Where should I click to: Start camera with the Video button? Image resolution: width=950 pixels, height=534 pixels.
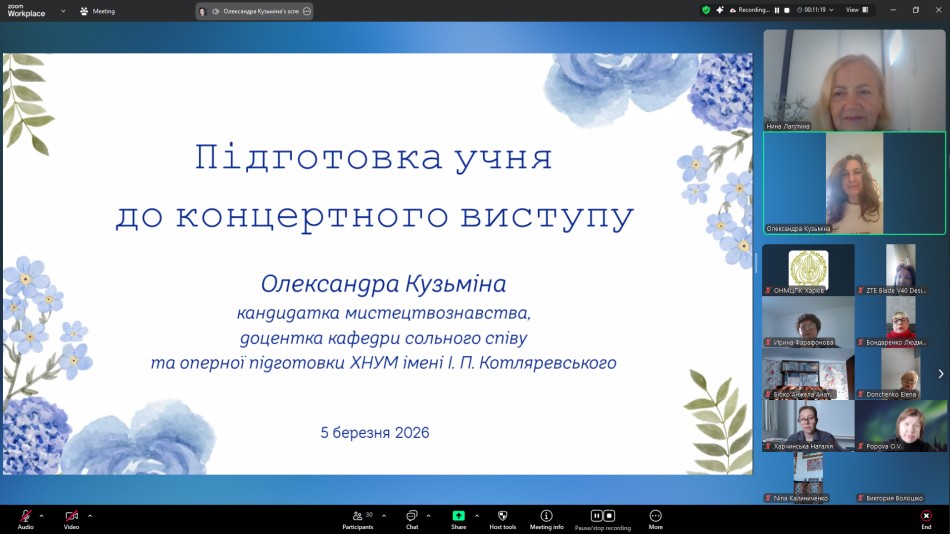71,517
